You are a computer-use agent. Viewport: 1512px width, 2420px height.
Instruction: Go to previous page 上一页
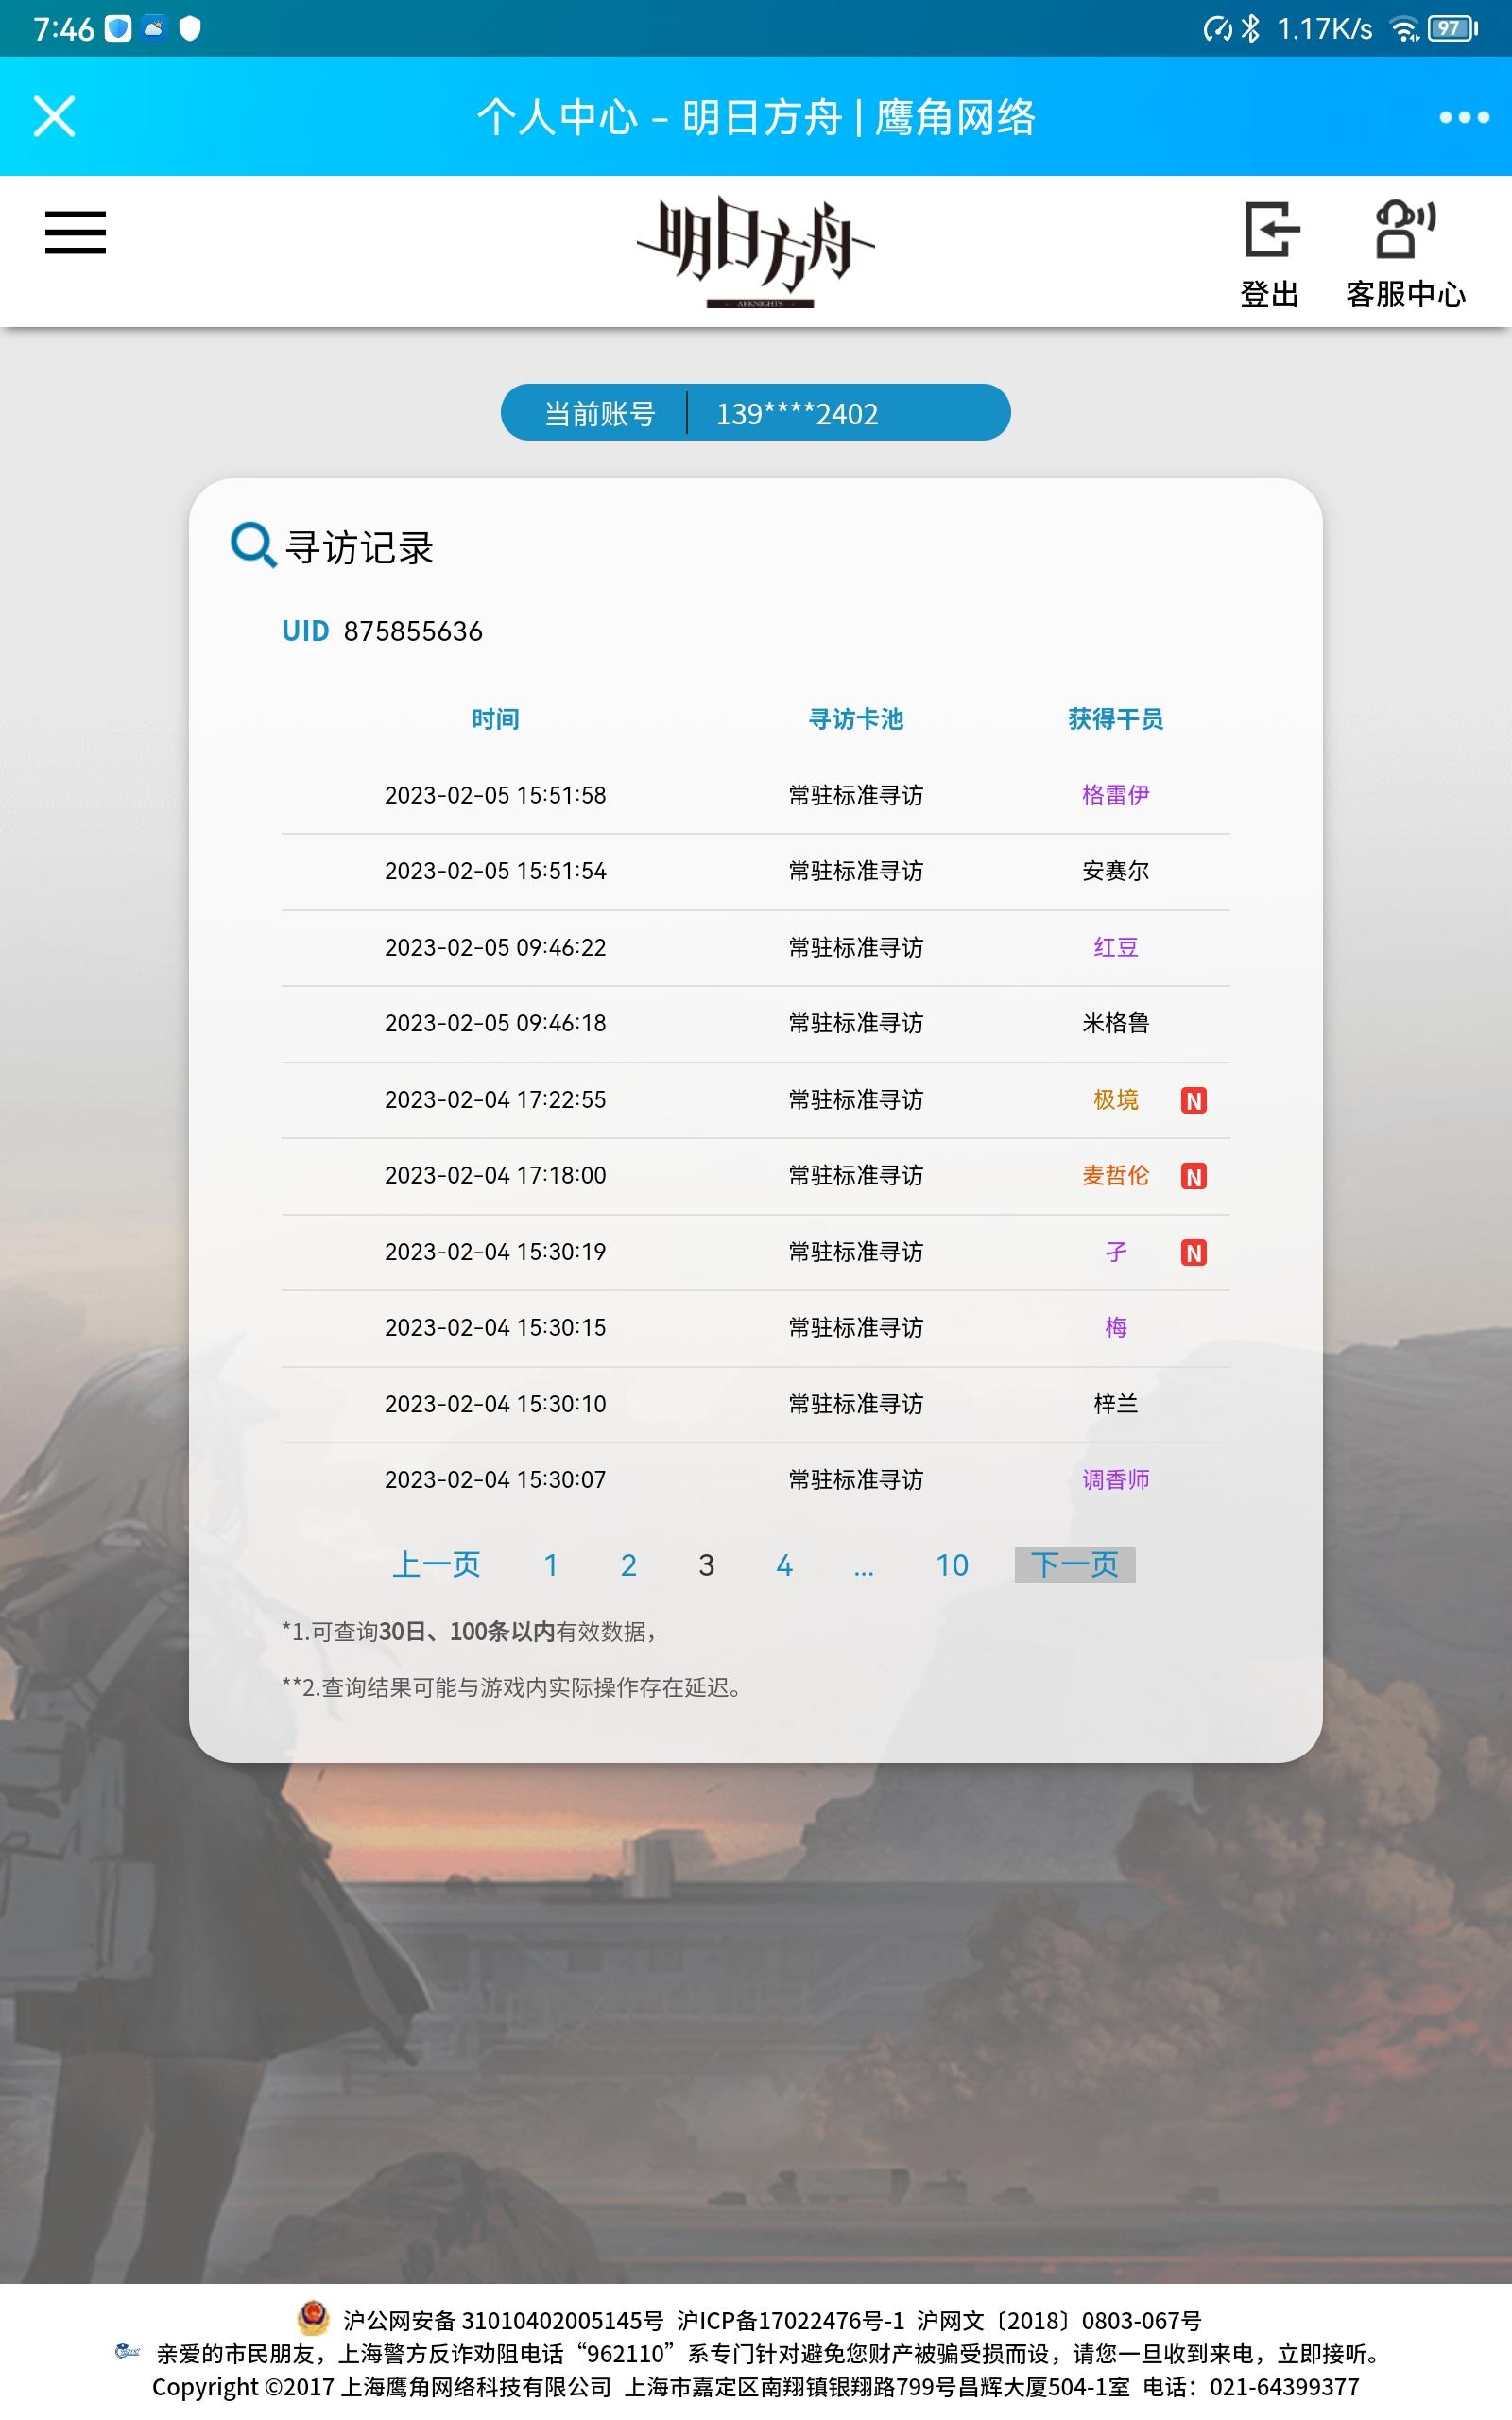pos(436,1564)
